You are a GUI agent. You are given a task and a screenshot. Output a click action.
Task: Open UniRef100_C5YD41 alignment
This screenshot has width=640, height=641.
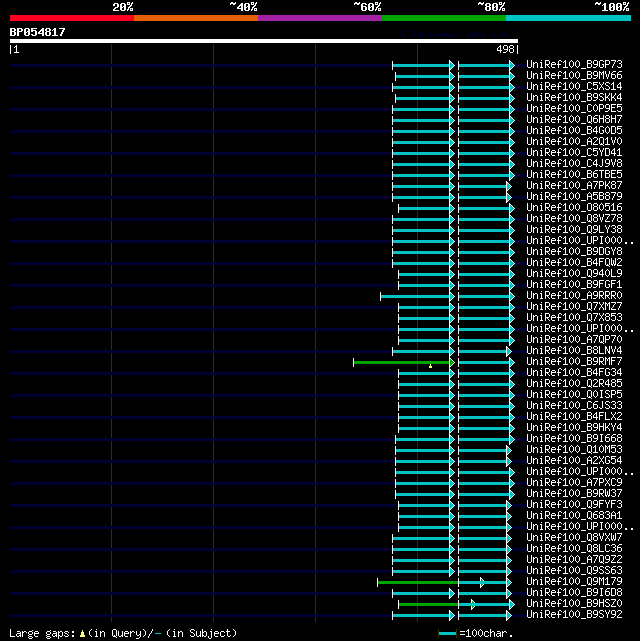click(574, 152)
